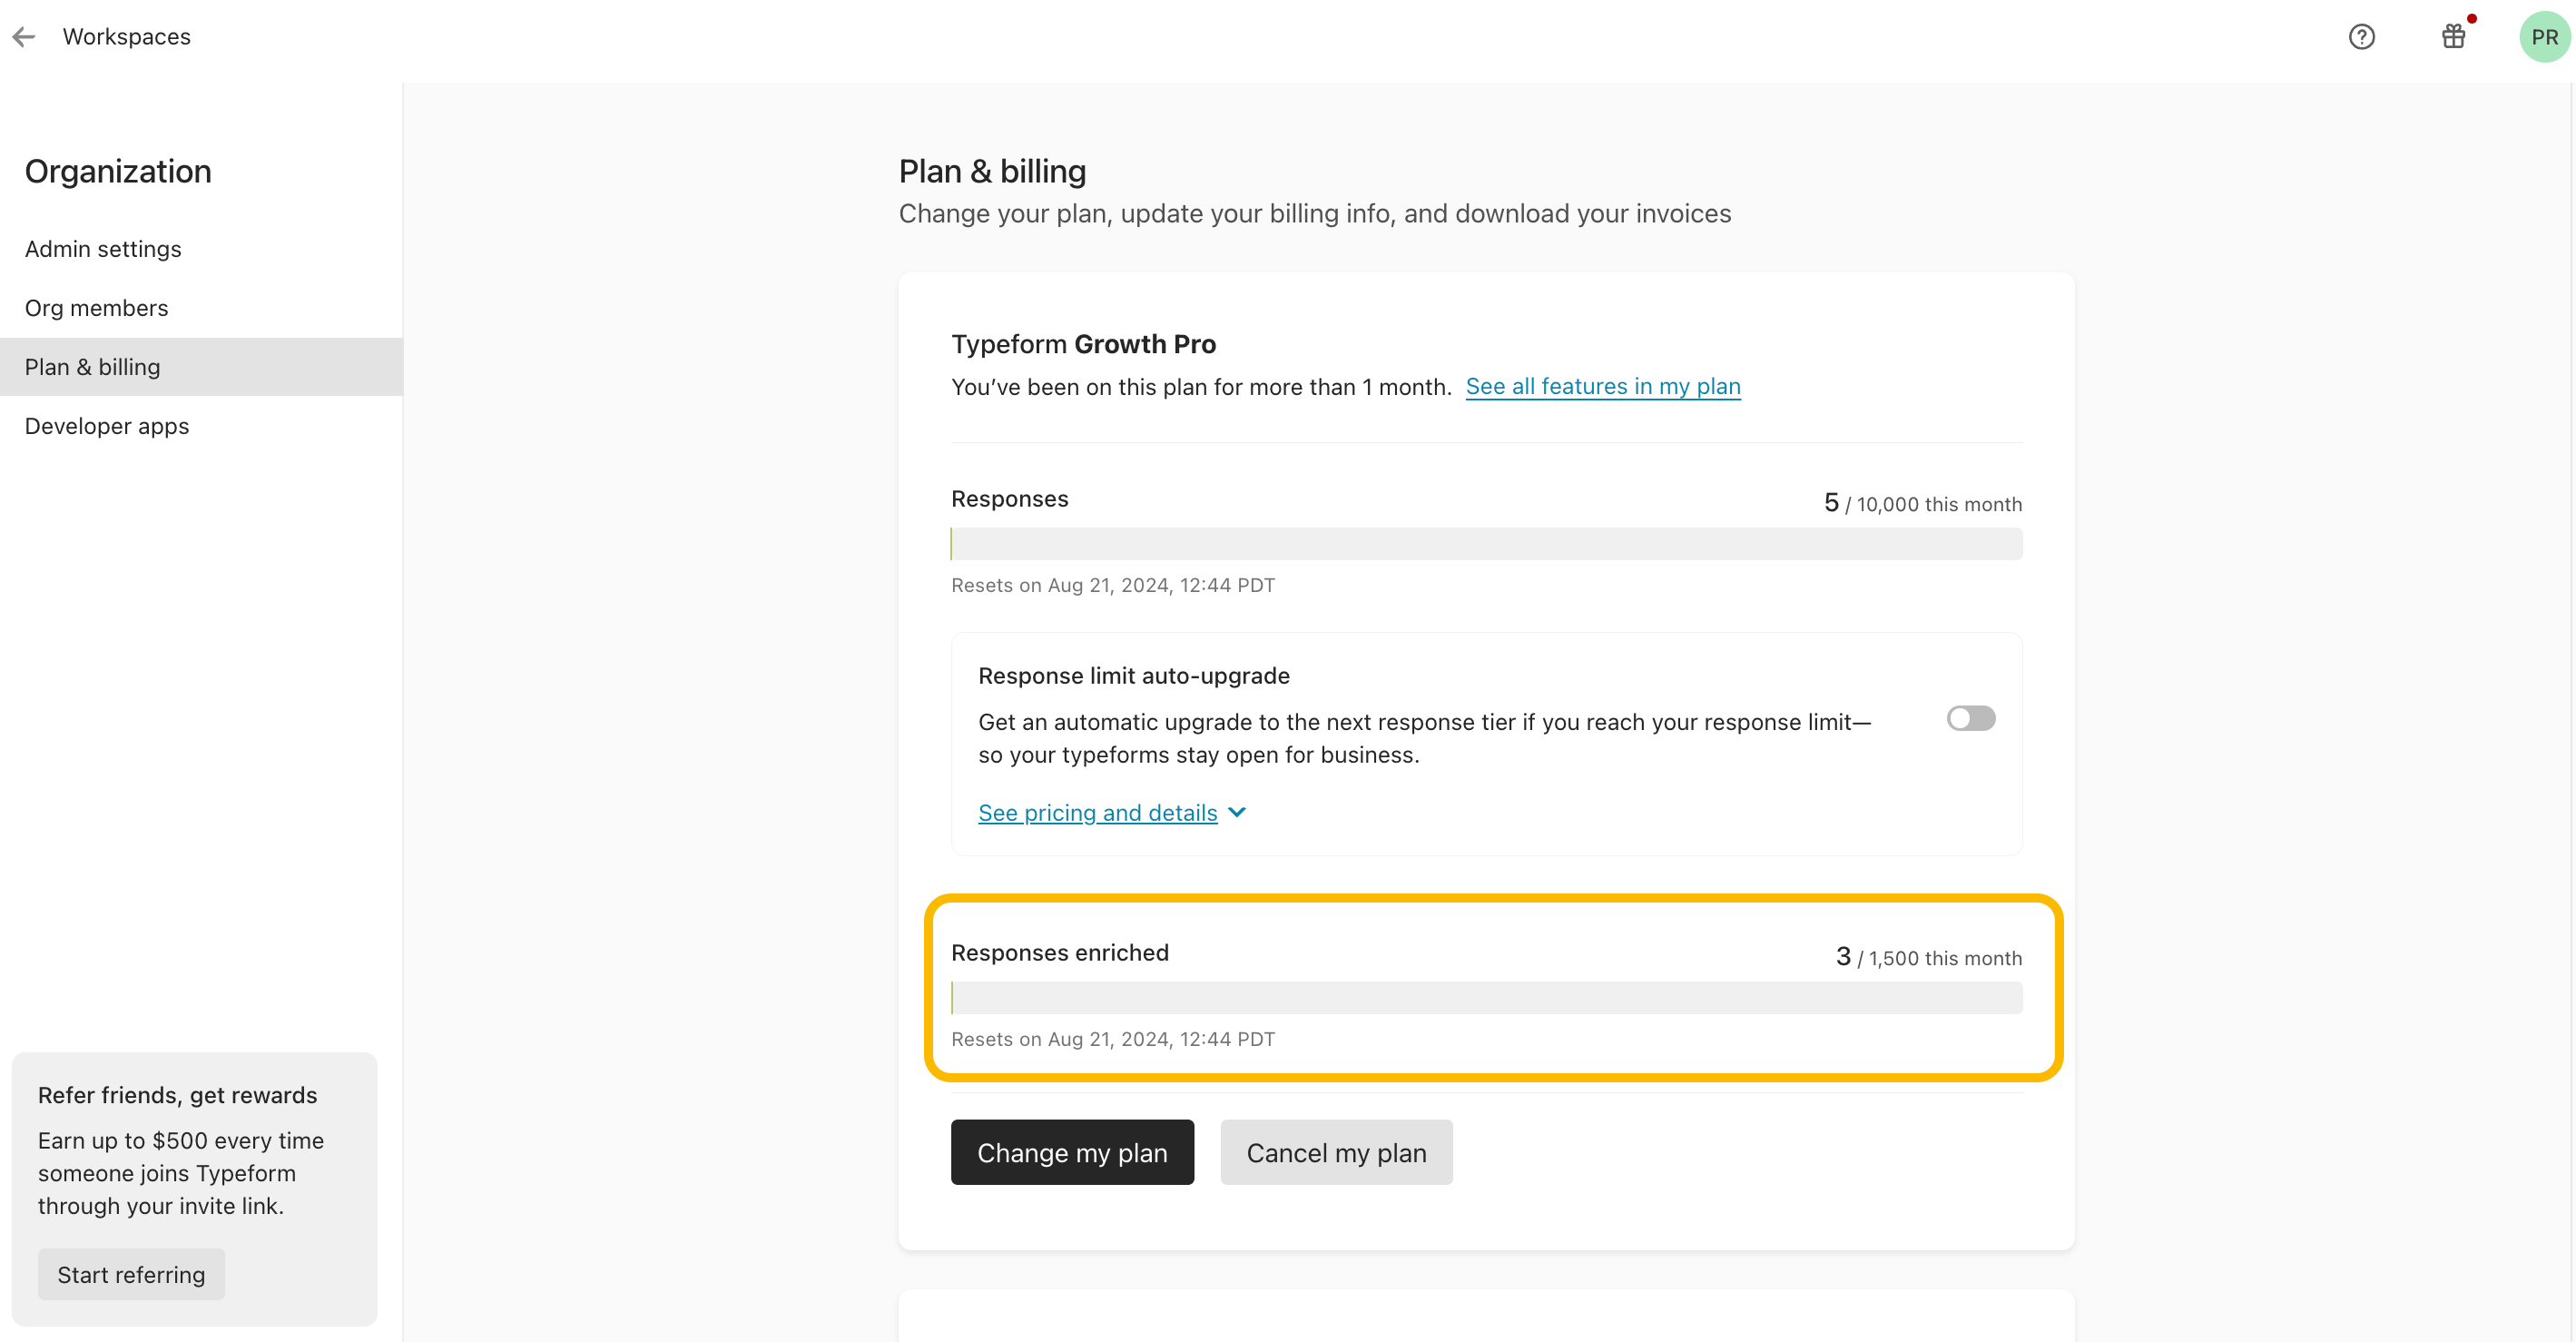Open the gift rewards icon
2576x1342 pixels.
[x=2453, y=37]
